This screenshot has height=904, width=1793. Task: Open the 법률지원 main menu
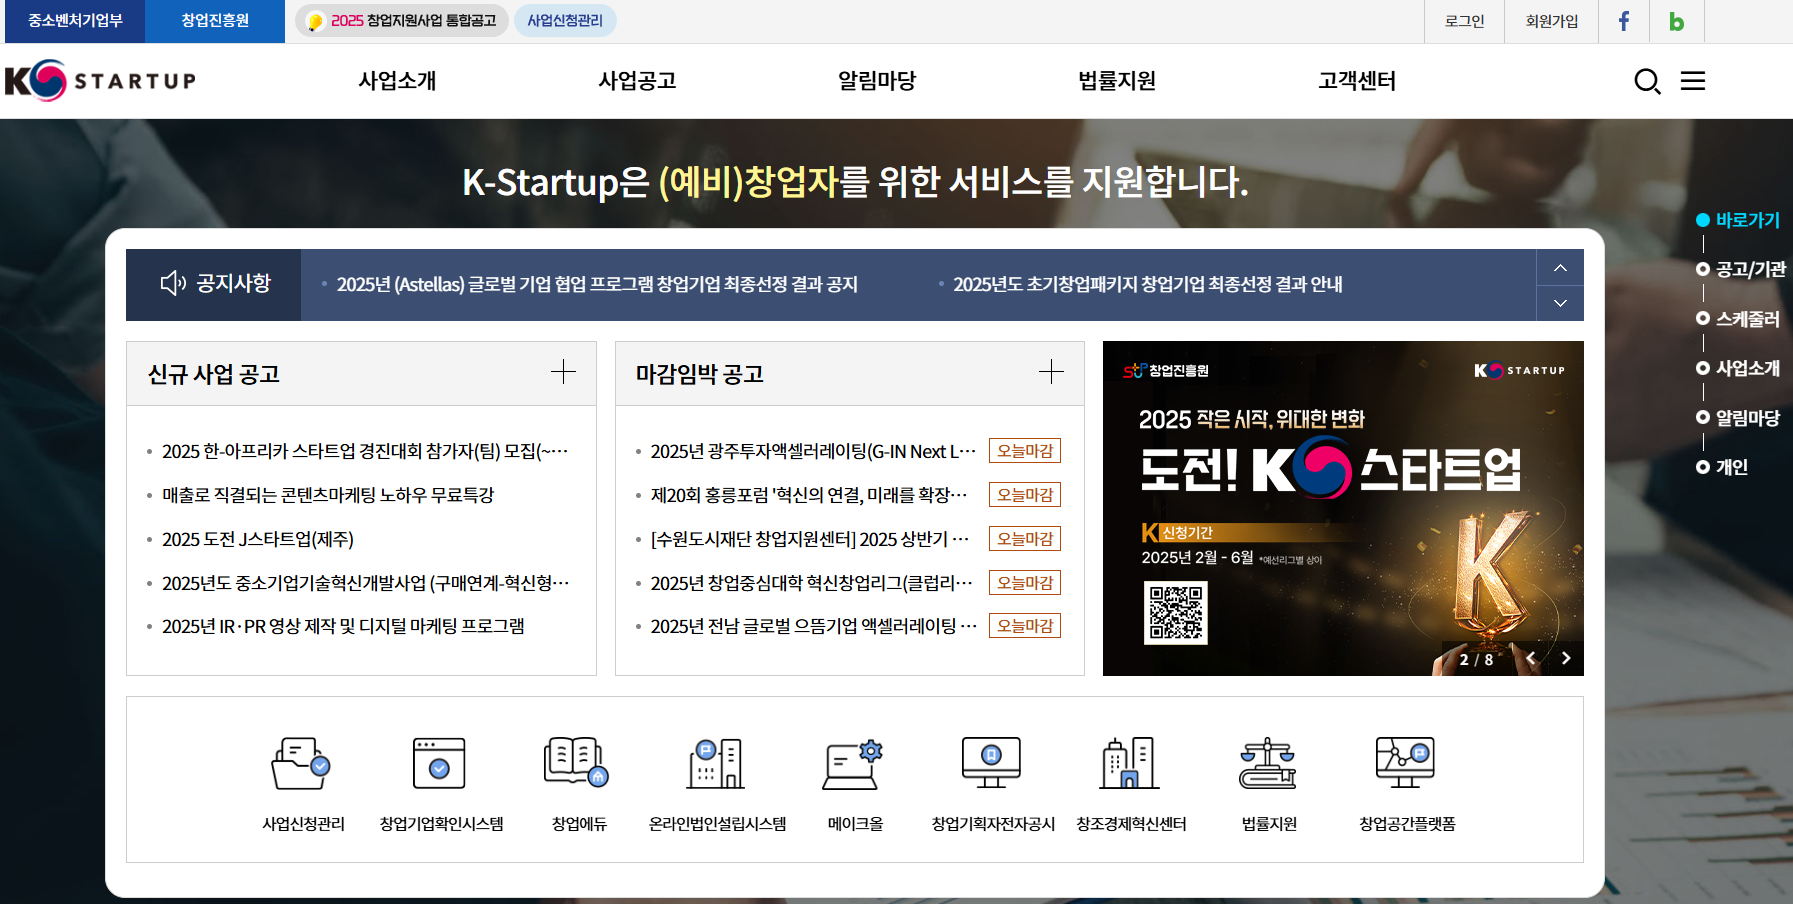pyautogui.click(x=1117, y=81)
